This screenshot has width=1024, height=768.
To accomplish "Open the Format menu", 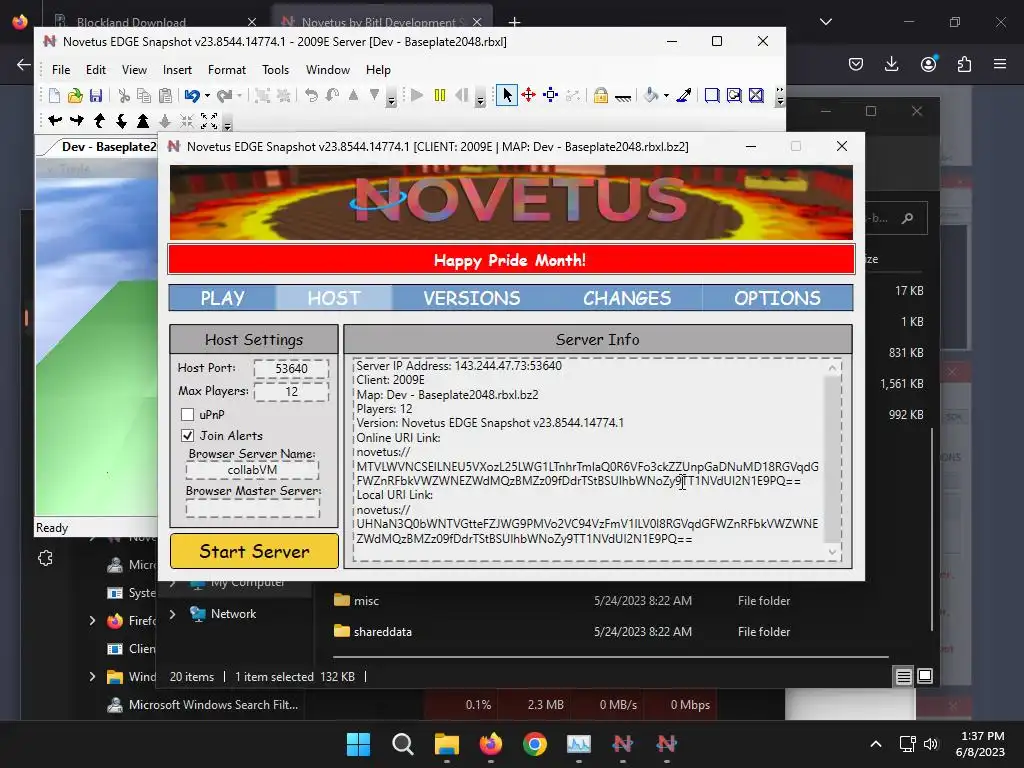I will [x=227, y=69].
